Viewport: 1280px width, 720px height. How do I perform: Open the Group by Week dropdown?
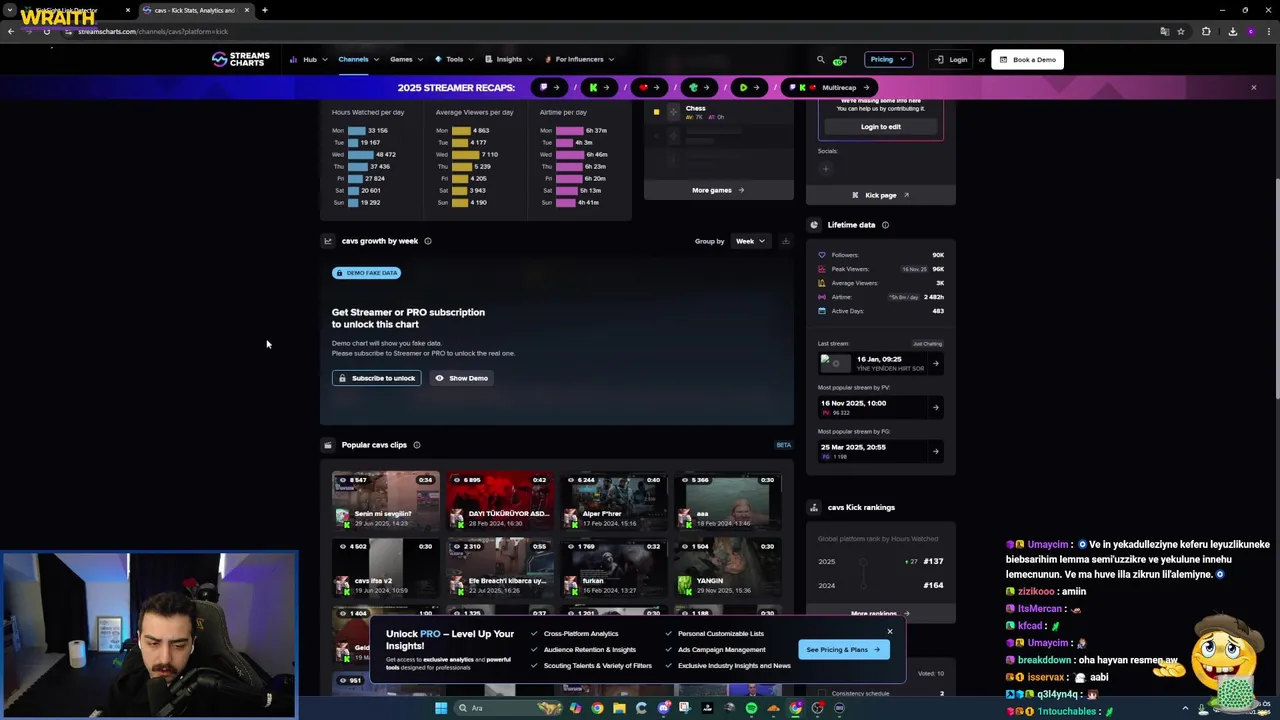coord(750,241)
